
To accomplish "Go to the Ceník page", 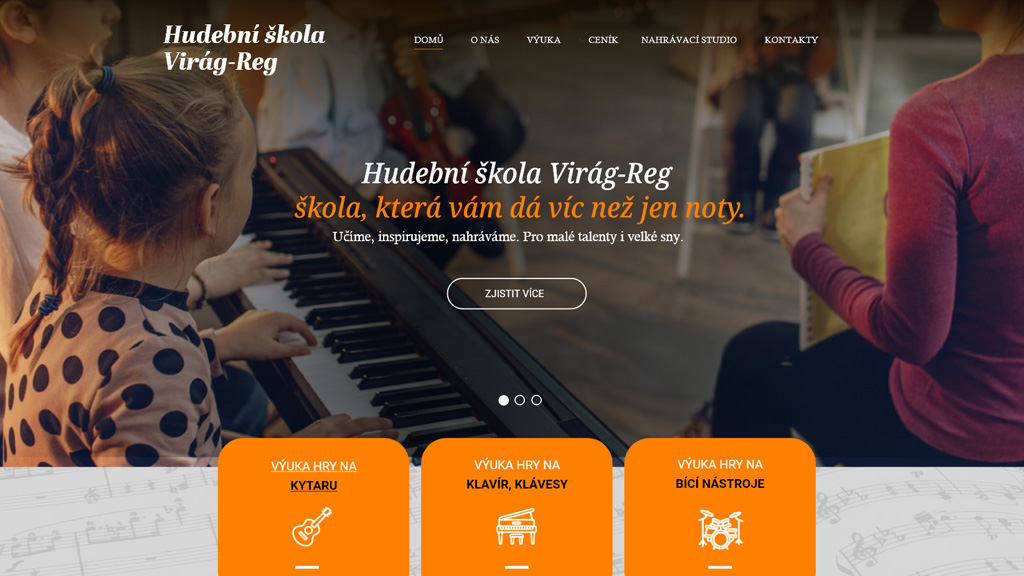I will [x=603, y=40].
